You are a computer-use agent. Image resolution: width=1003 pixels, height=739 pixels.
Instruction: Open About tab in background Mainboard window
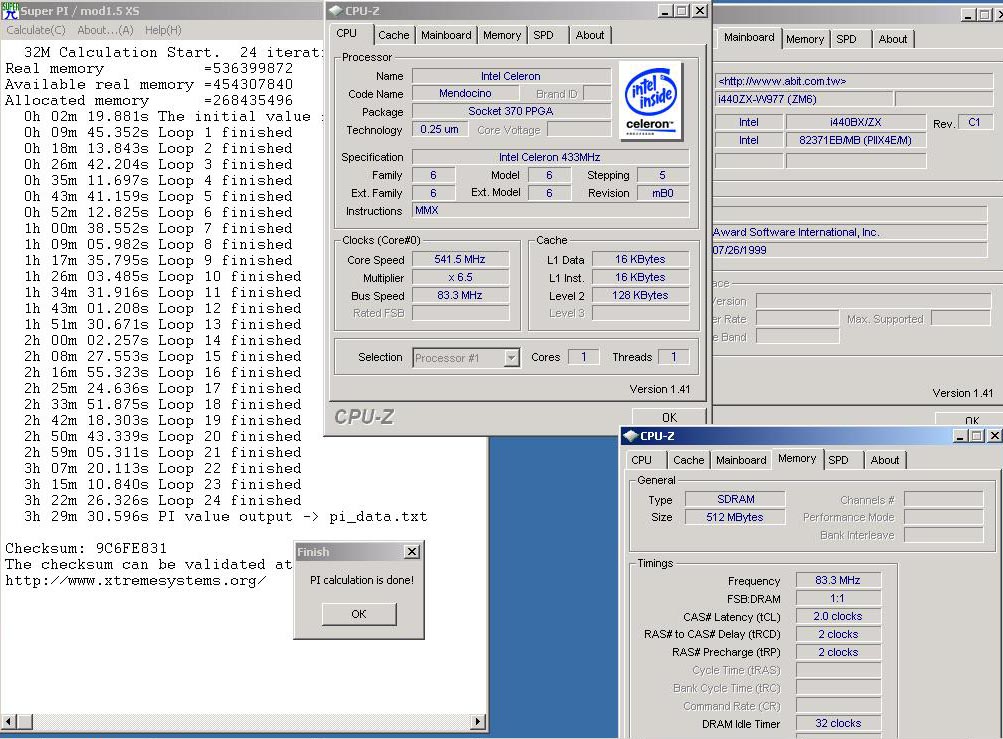tap(892, 39)
